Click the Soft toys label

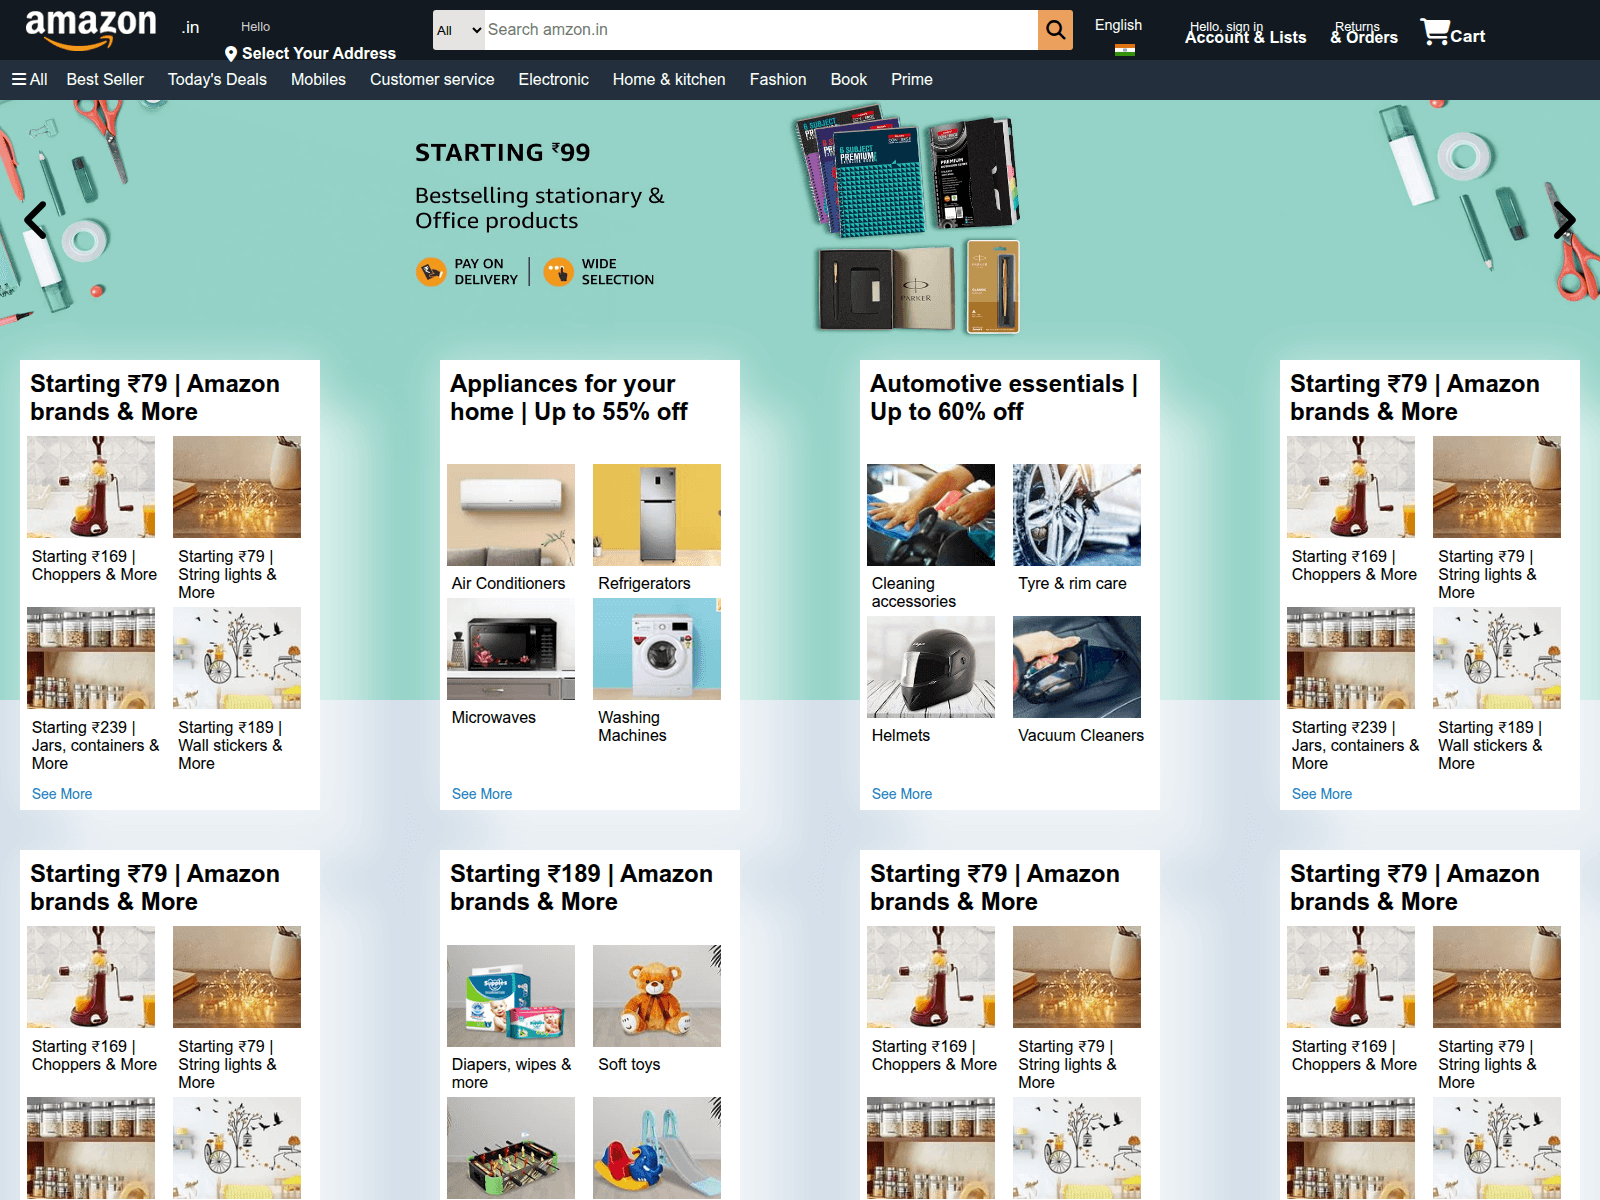point(629,1064)
